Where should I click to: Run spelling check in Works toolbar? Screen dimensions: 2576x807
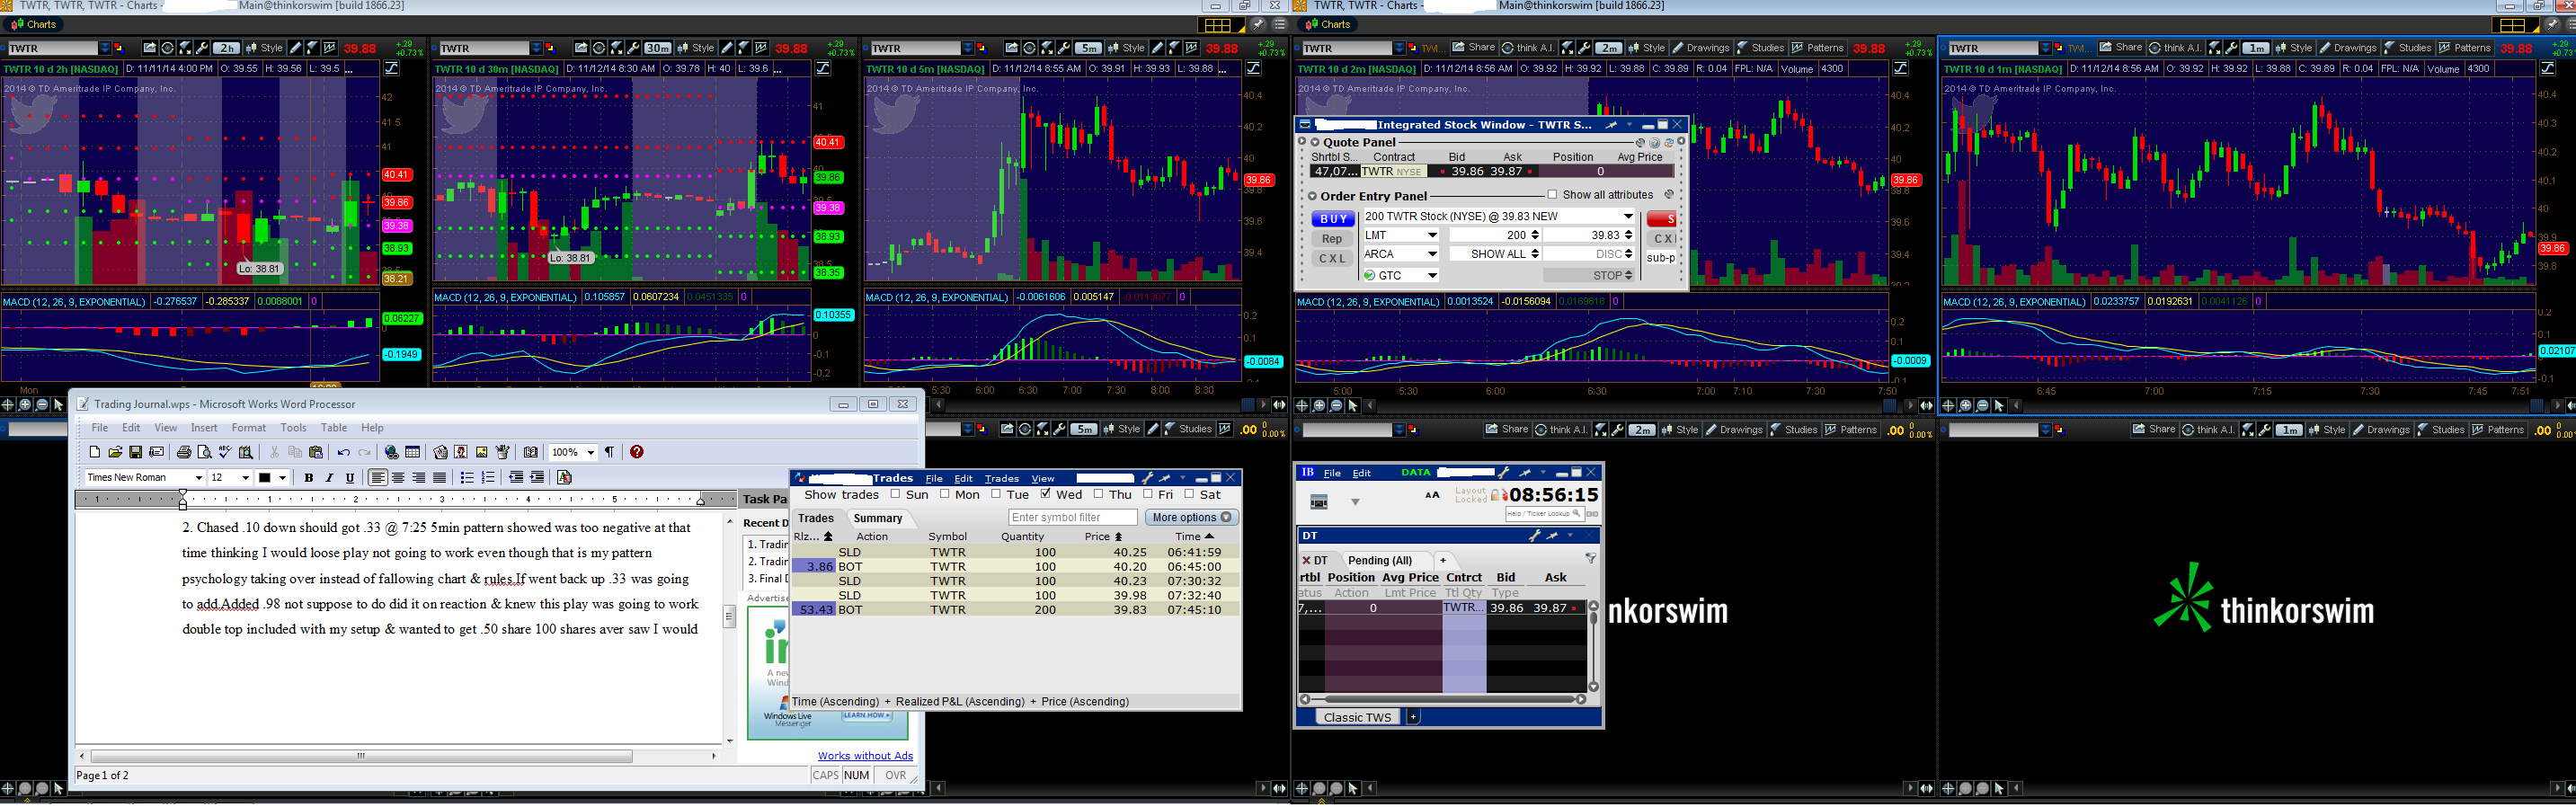pos(225,453)
